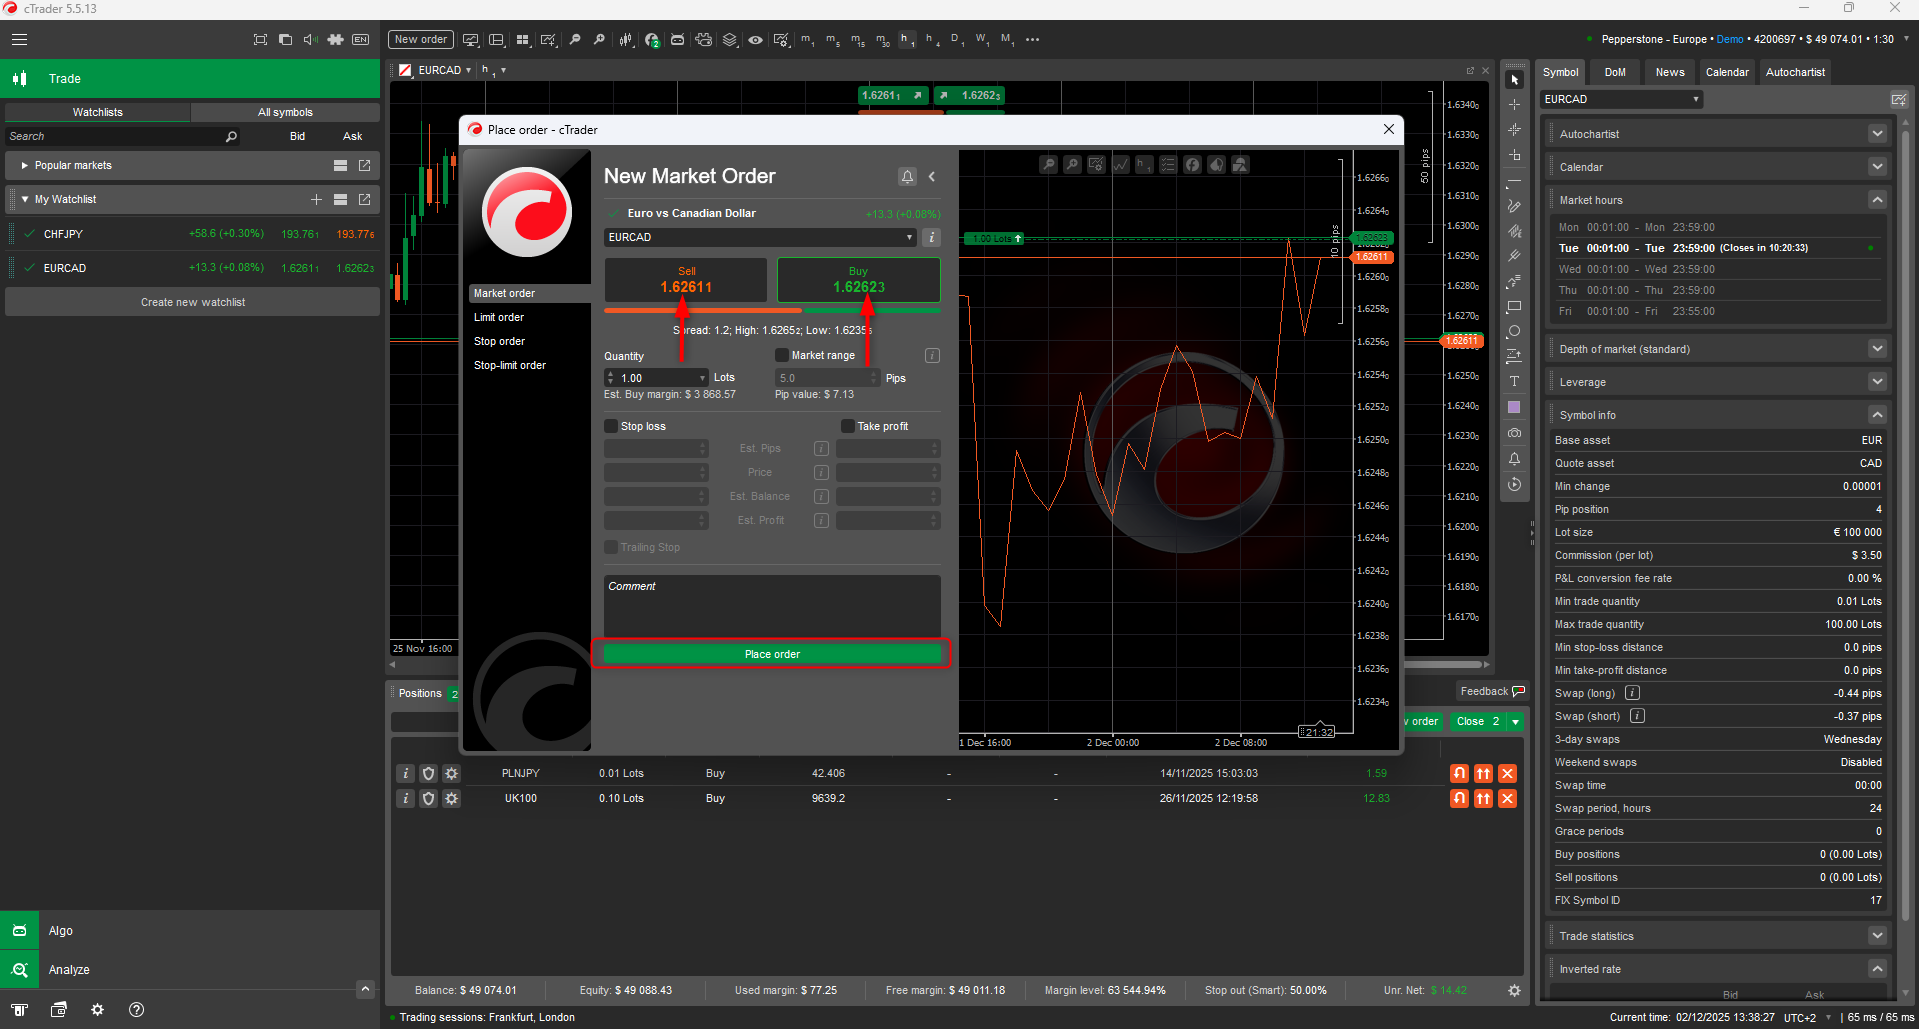The width and height of the screenshot is (1919, 1029).
Task: Click the price alert bell icon in order dialog
Action: click(907, 177)
